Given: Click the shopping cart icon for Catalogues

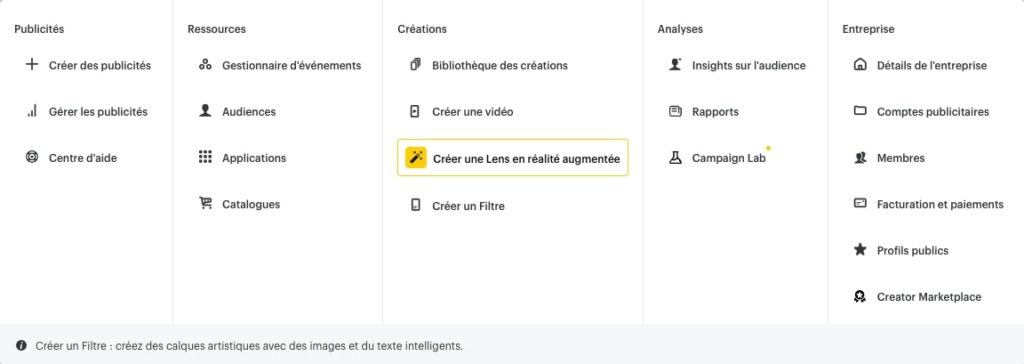Looking at the screenshot, I should point(205,204).
